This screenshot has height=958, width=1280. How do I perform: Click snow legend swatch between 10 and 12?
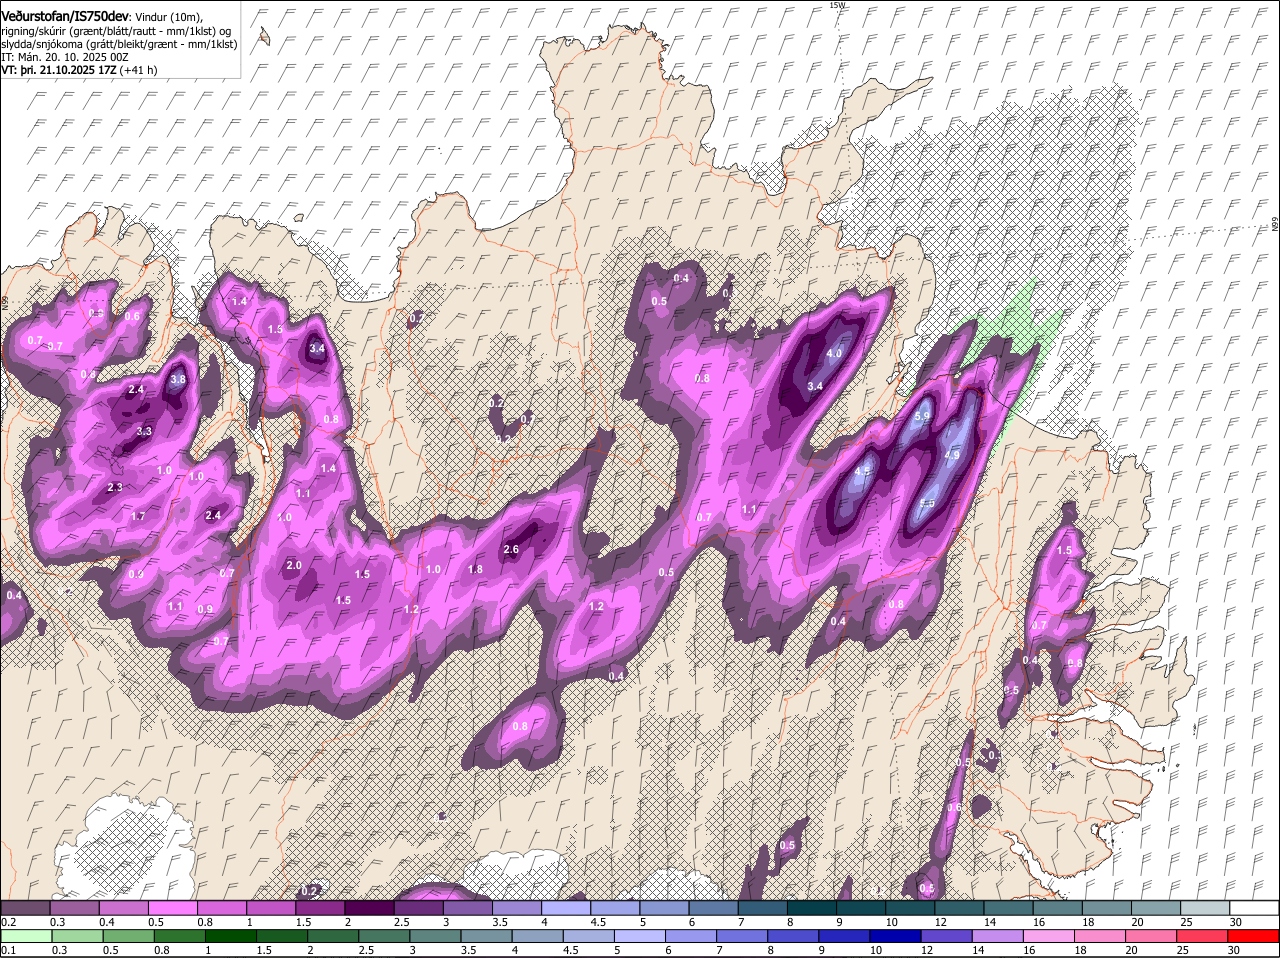pos(910,908)
